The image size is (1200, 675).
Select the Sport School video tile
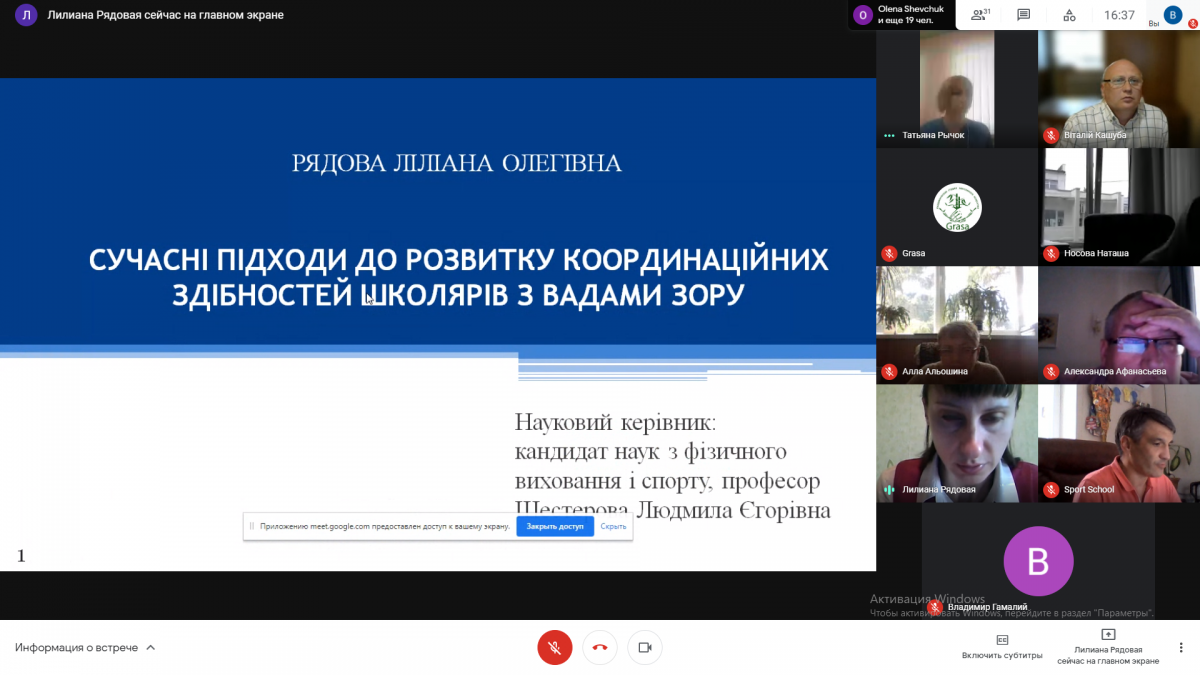1118,443
